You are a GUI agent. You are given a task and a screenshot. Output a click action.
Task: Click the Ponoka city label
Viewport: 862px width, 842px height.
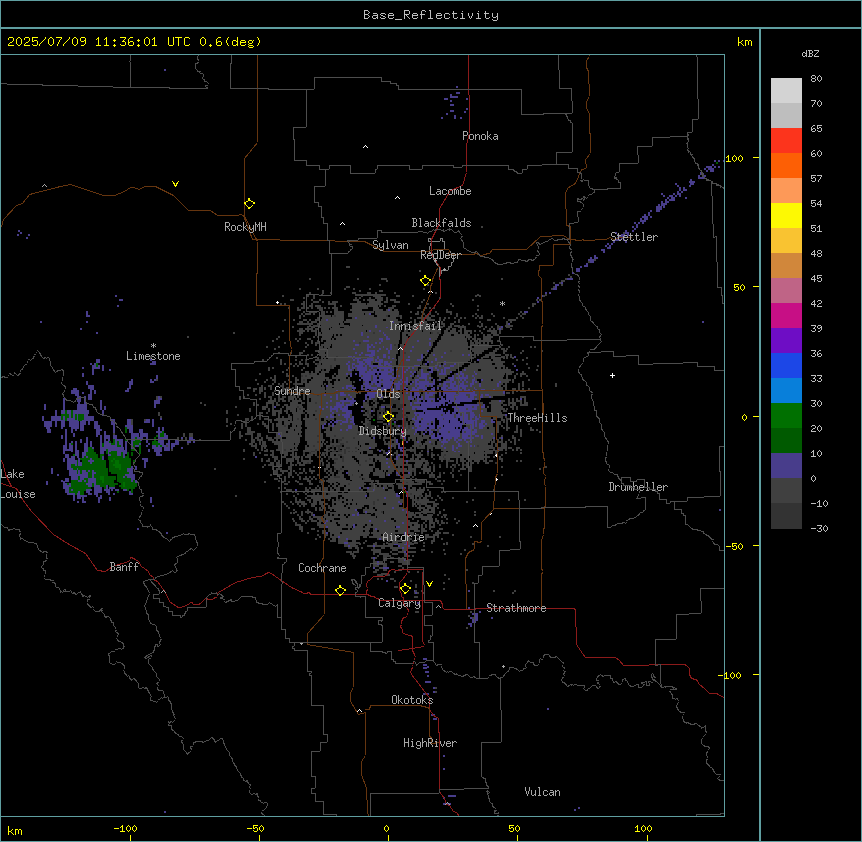coord(480,136)
